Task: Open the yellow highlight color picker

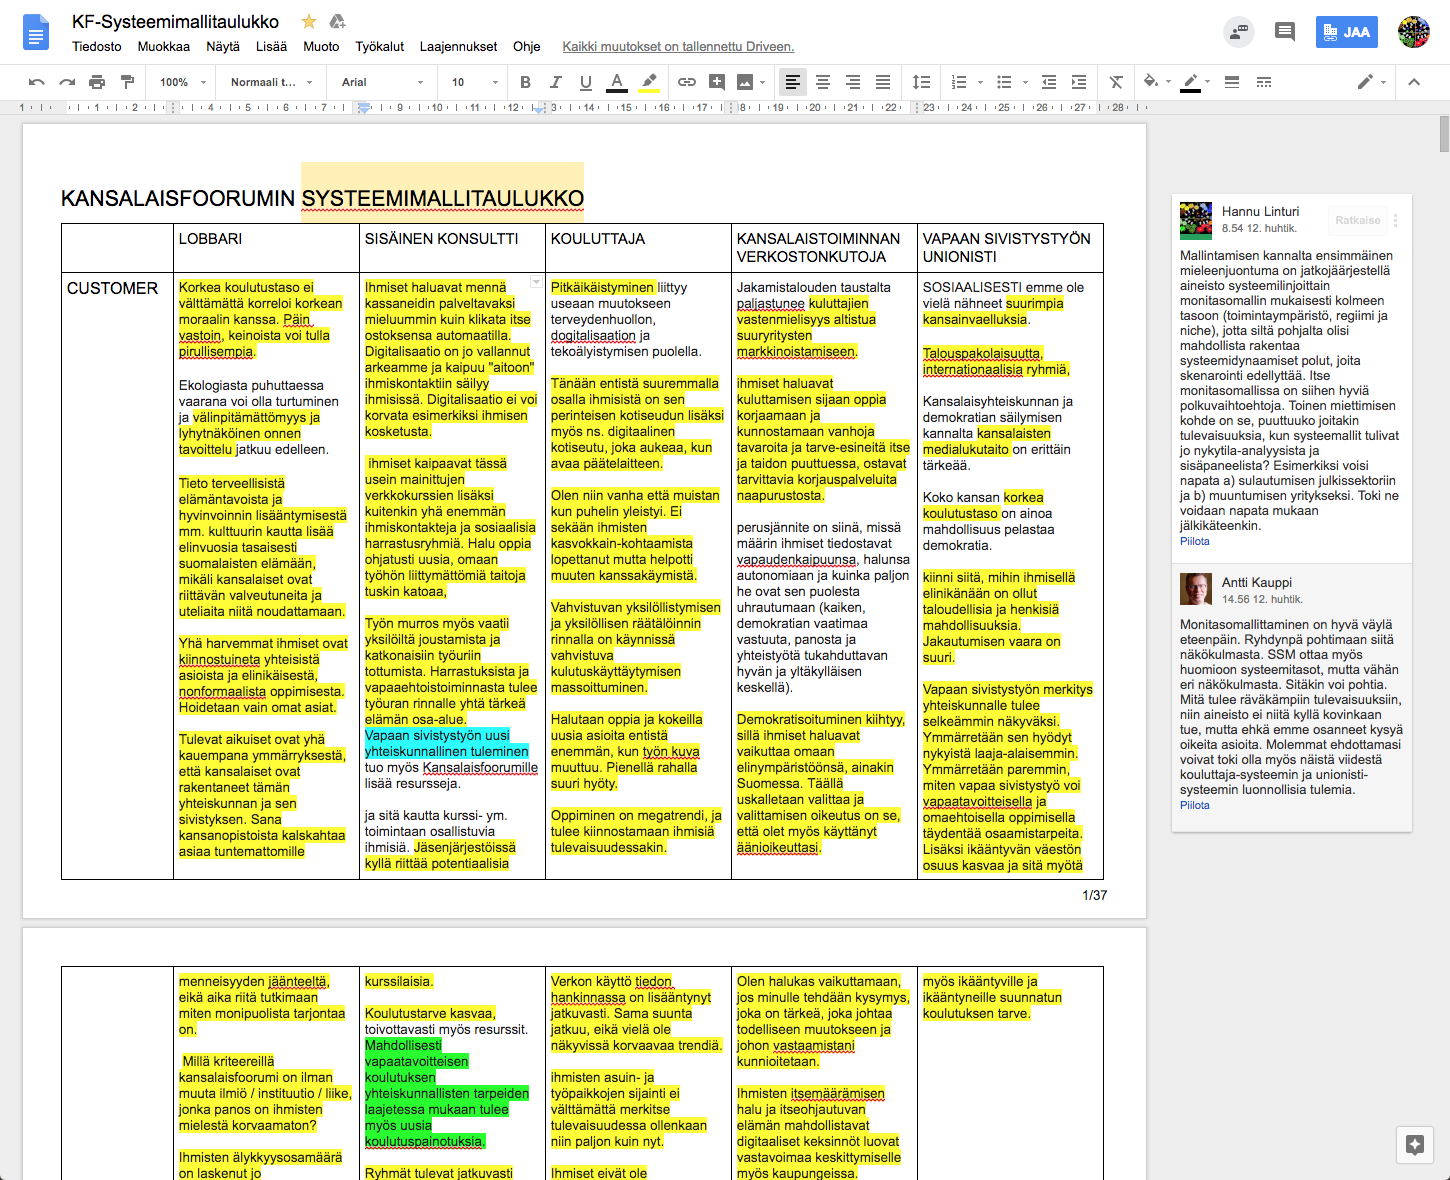Action: (649, 82)
